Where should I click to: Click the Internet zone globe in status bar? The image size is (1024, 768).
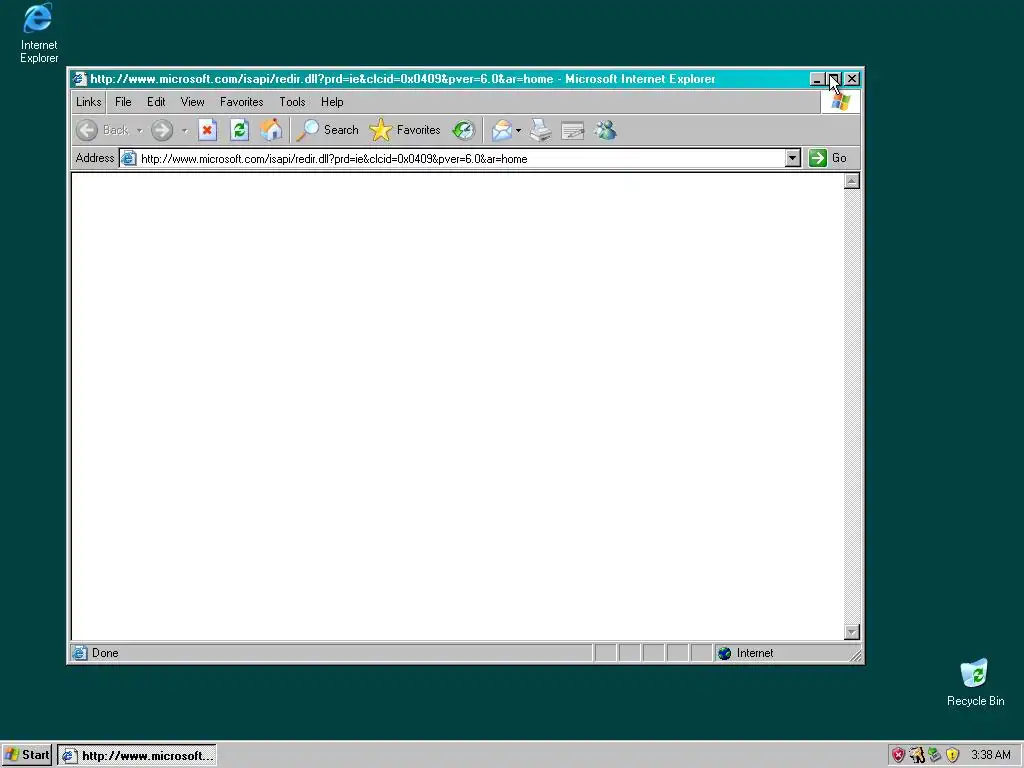724,653
